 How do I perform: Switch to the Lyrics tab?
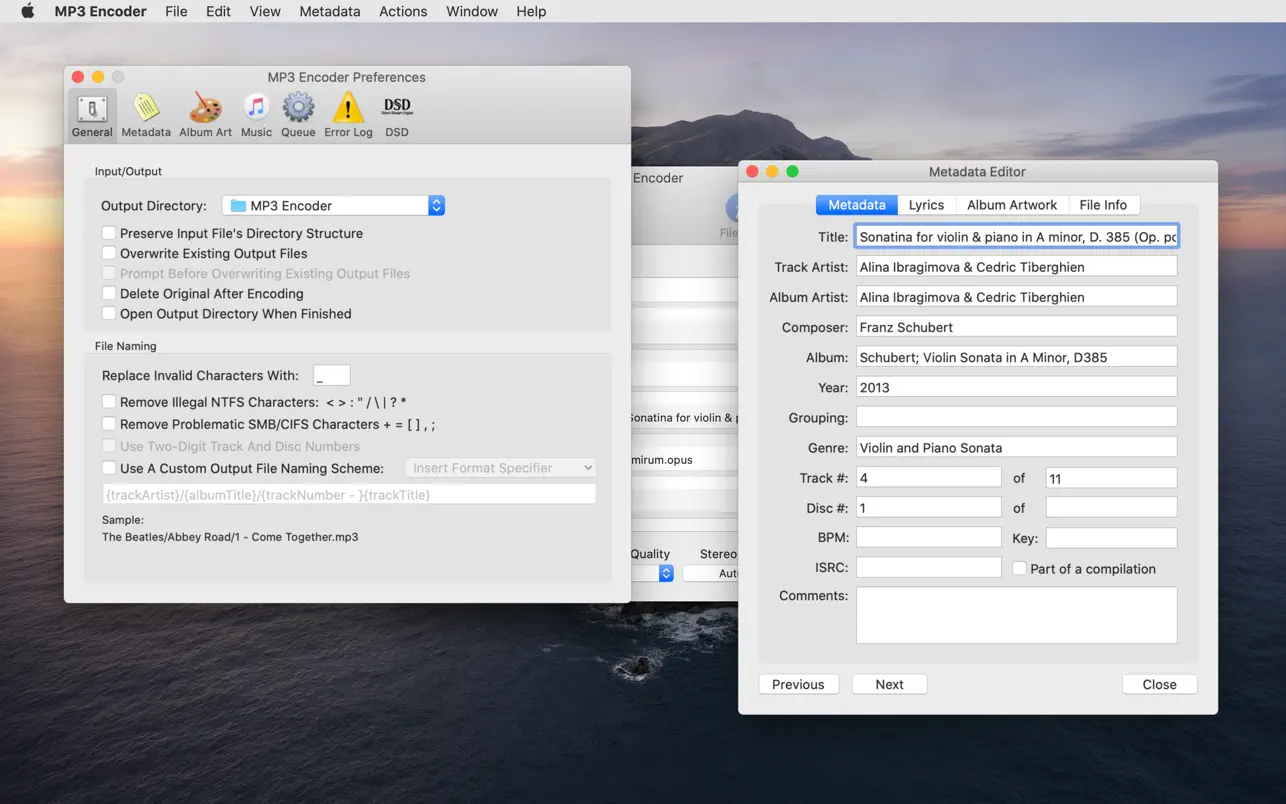pos(926,205)
